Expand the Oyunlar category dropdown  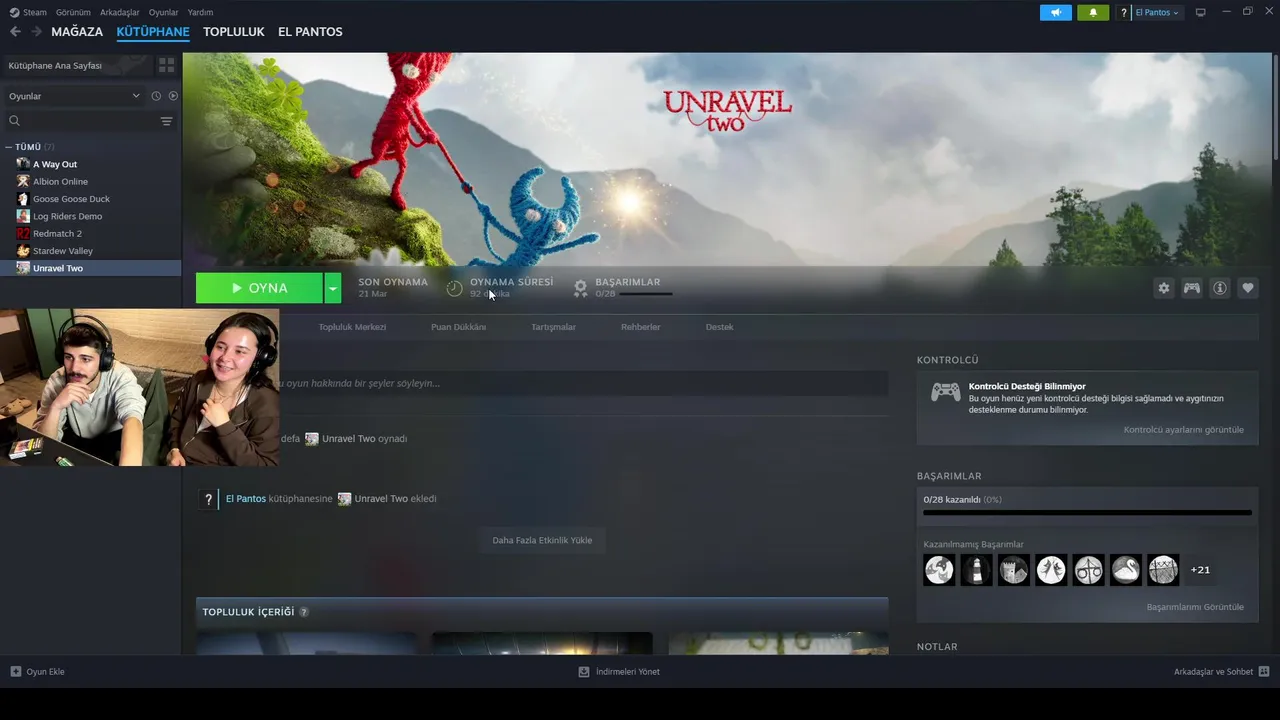point(74,96)
